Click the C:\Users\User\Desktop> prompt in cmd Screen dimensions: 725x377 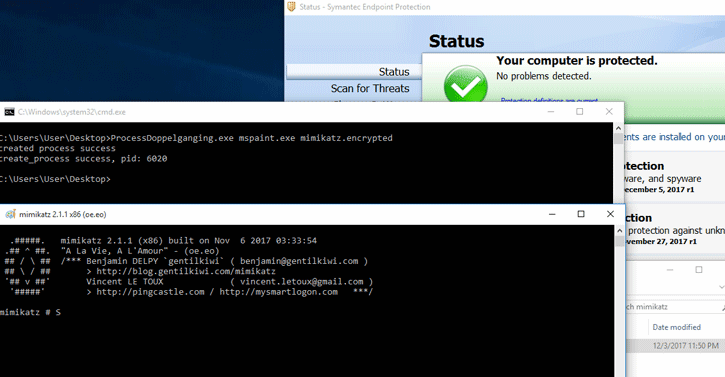tap(55, 179)
